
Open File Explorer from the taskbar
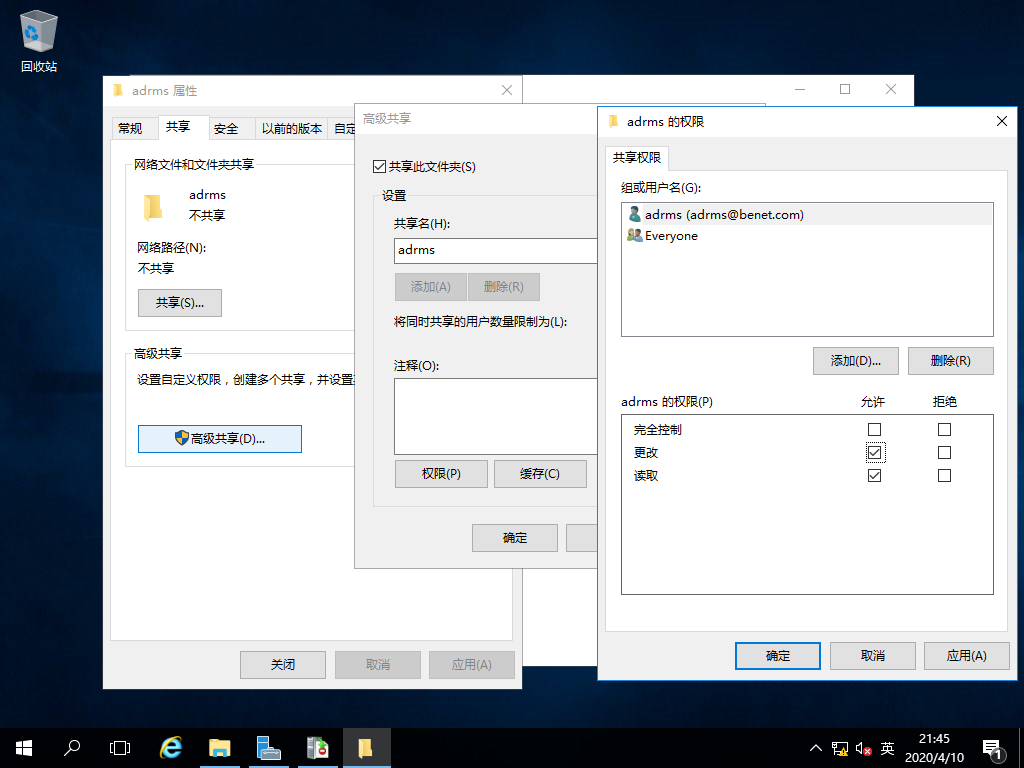pyautogui.click(x=219, y=748)
